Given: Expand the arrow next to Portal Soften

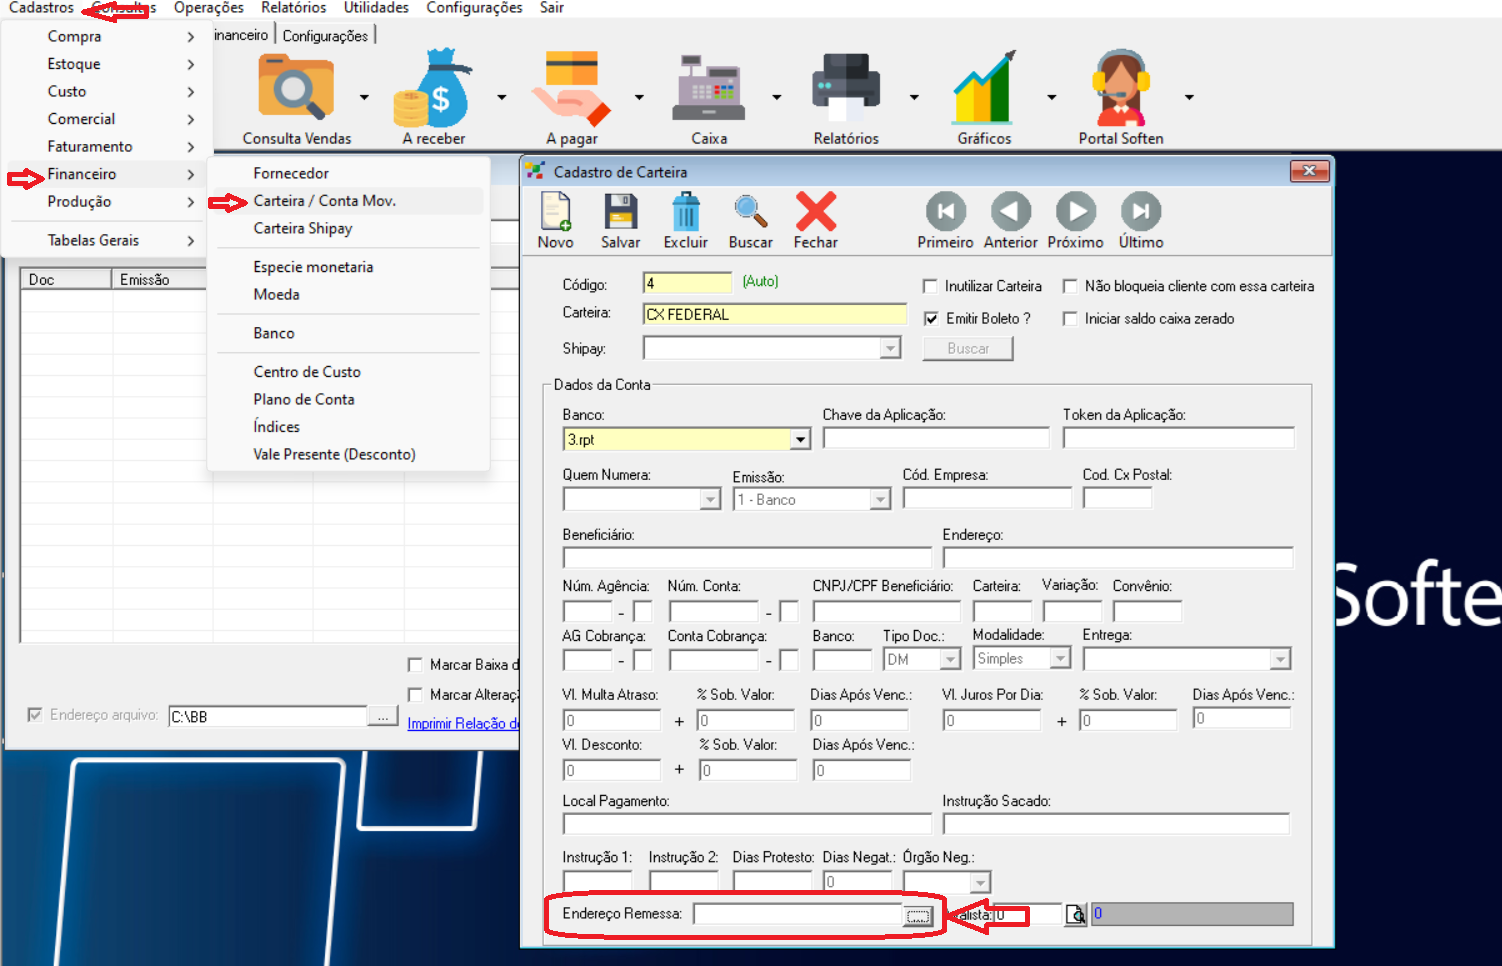Looking at the screenshot, I should [1189, 97].
